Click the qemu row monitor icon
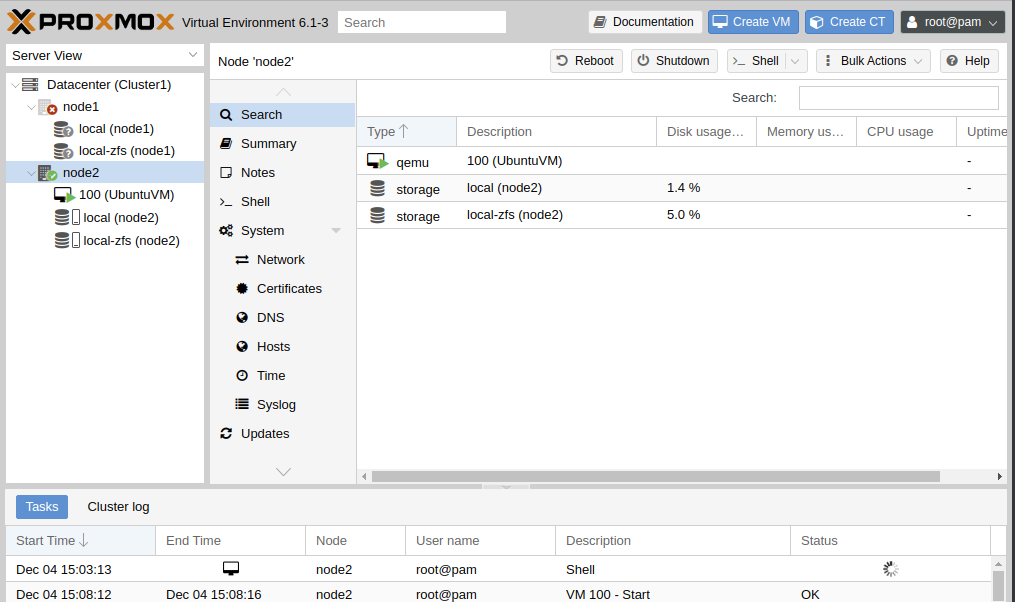The height and width of the screenshot is (602, 1015). [x=377, y=161]
